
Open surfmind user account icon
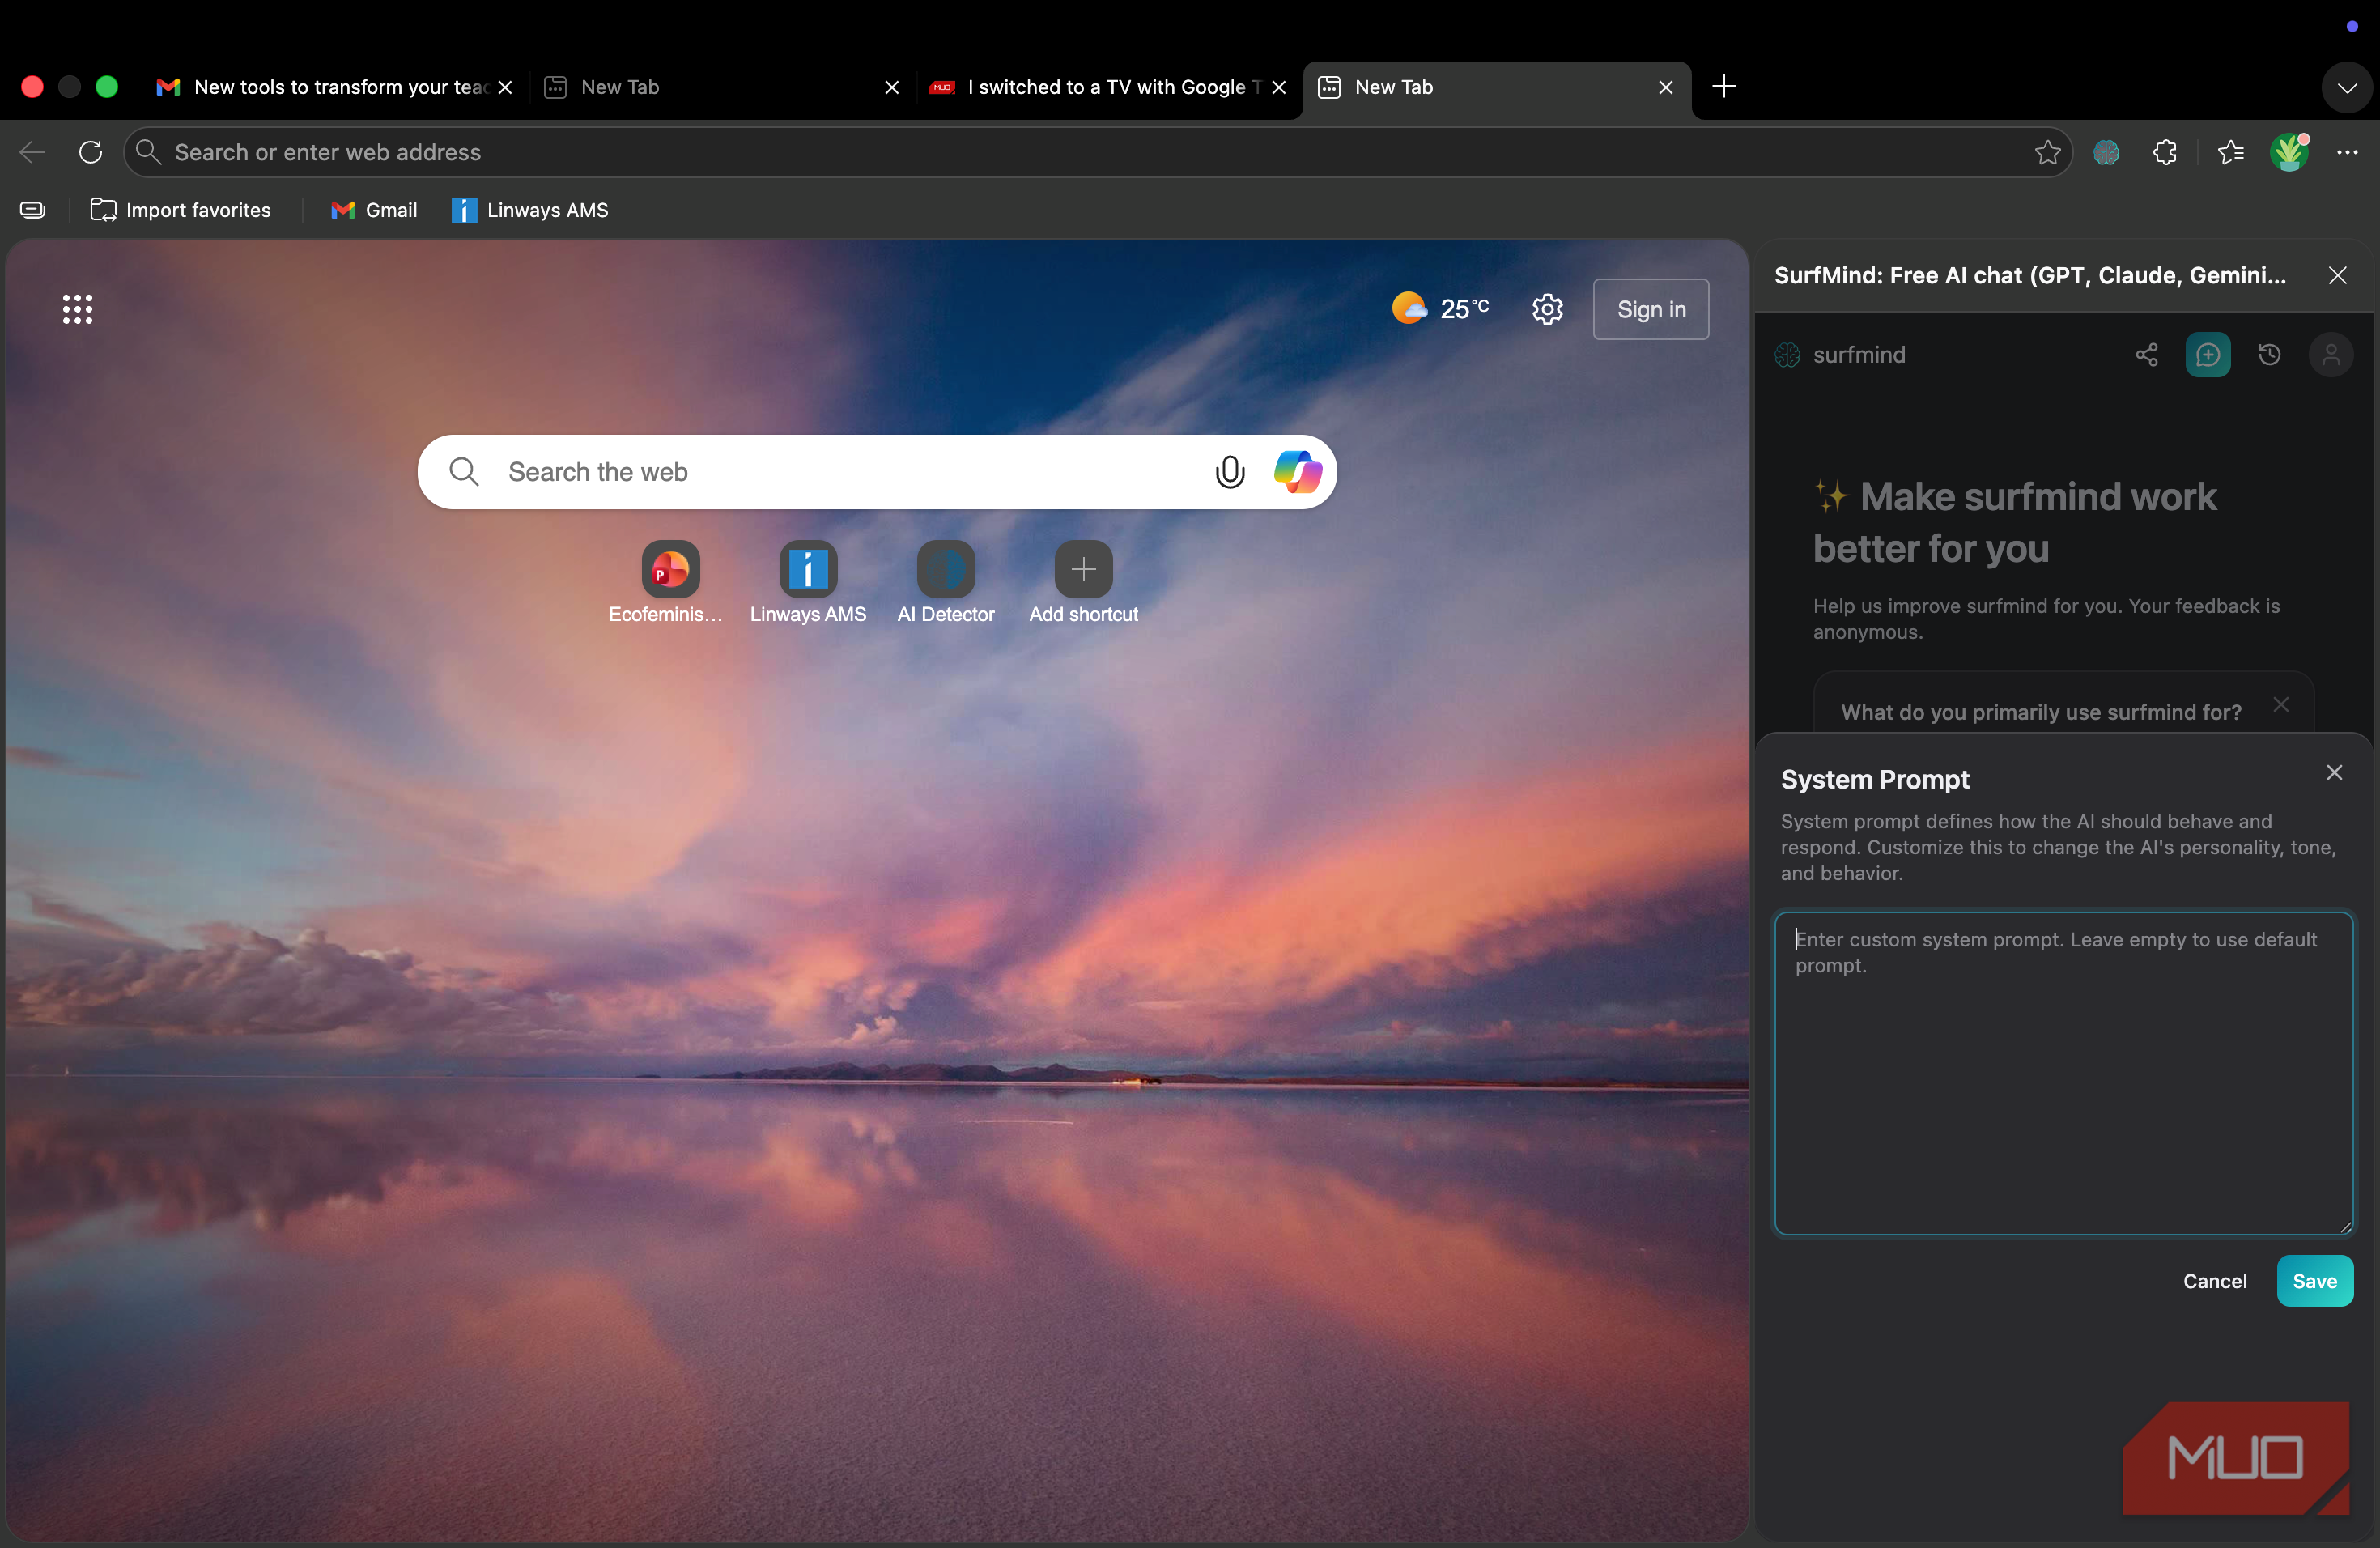point(2331,355)
